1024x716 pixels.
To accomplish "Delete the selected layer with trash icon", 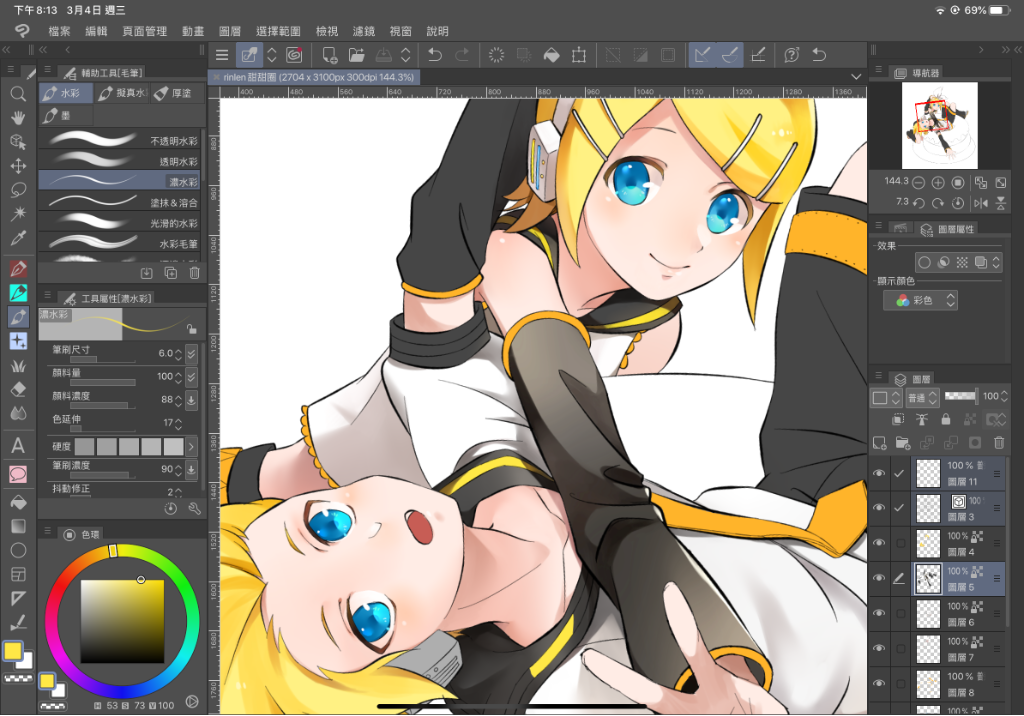I will [999, 444].
